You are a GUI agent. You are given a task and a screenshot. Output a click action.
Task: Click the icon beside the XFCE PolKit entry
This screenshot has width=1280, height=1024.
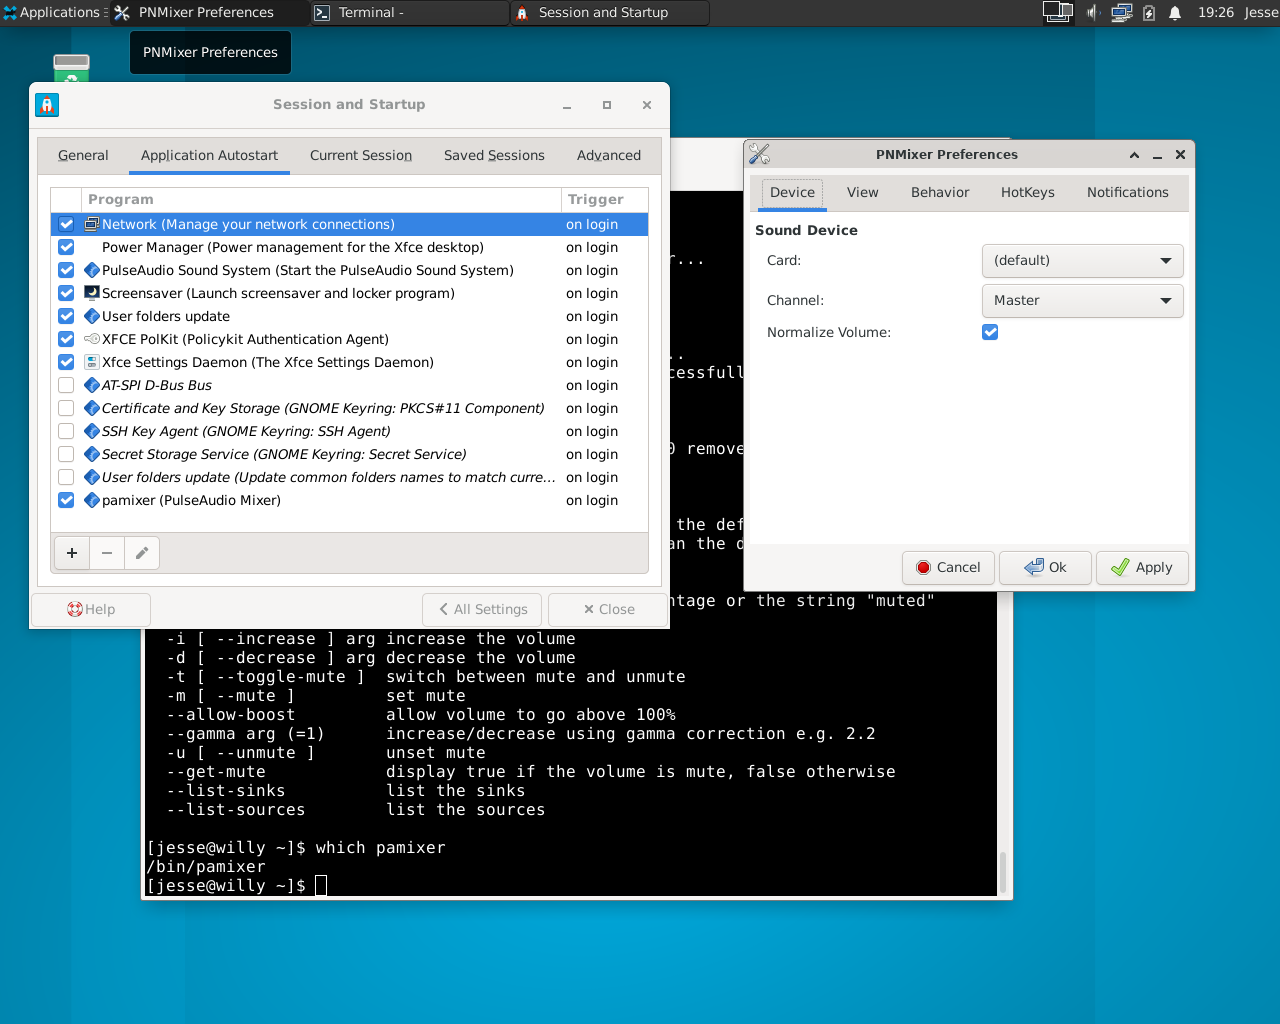92,339
